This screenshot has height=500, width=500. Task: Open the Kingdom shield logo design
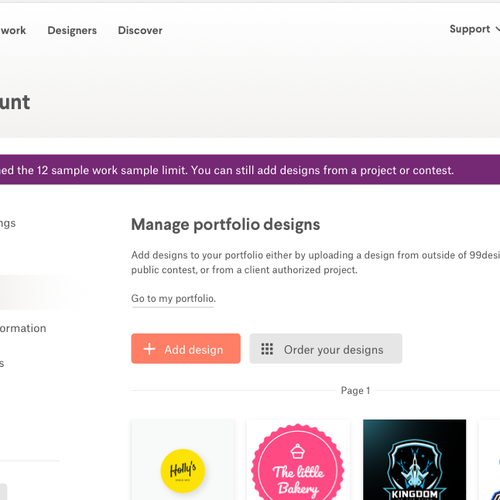(414, 460)
